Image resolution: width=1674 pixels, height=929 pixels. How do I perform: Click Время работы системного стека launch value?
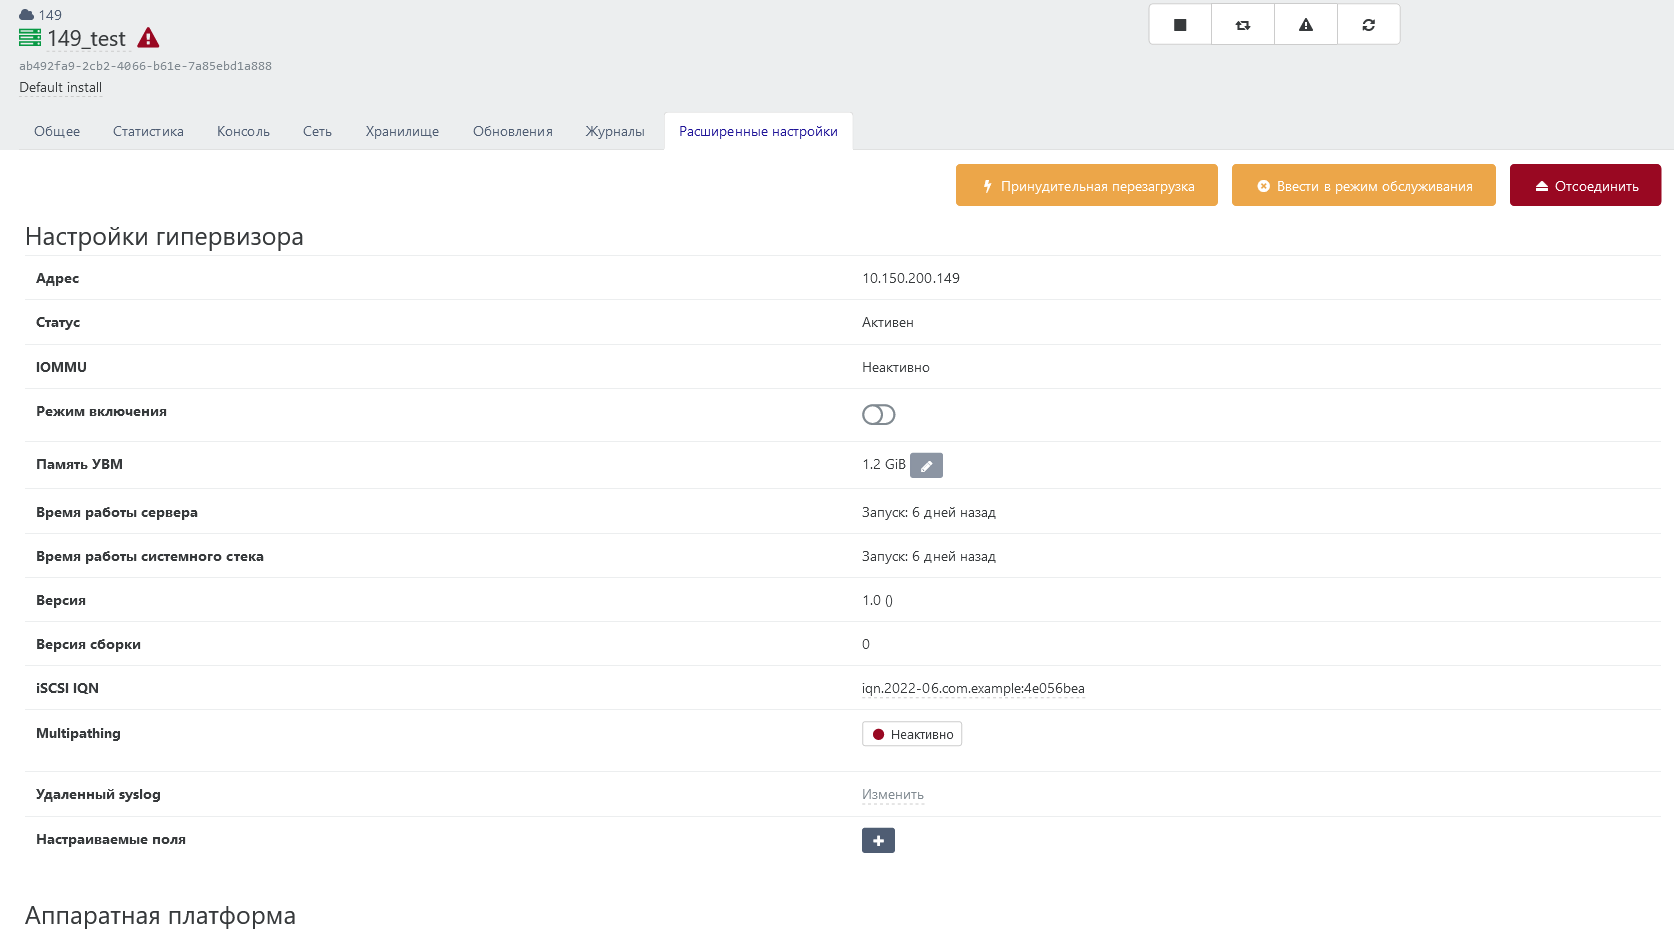929,556
